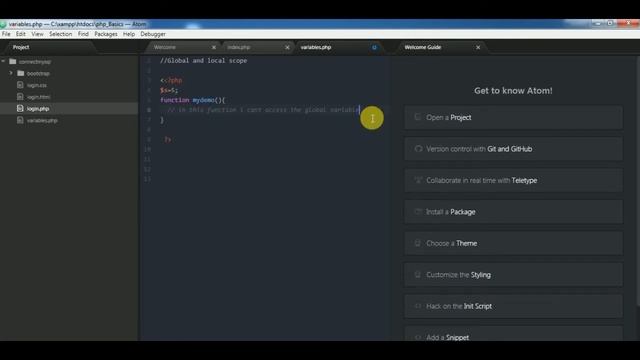640x360 pixels.
Task: Expand the Hack on the Init Script section
Action: click(x=513, y=306)
